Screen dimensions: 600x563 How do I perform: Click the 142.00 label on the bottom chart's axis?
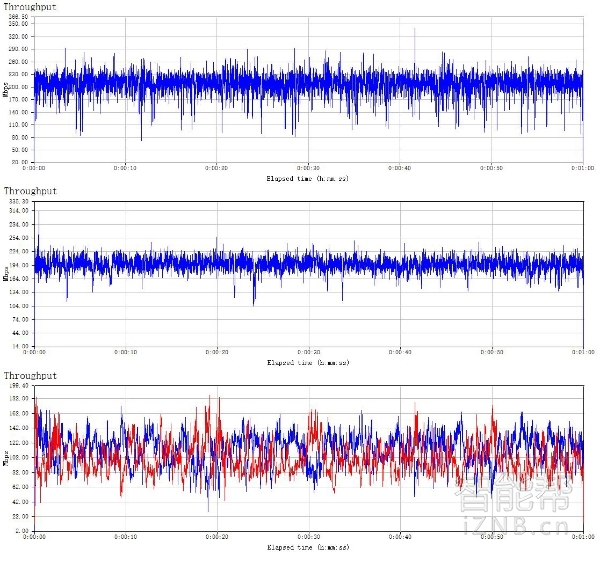coord(18,428)
